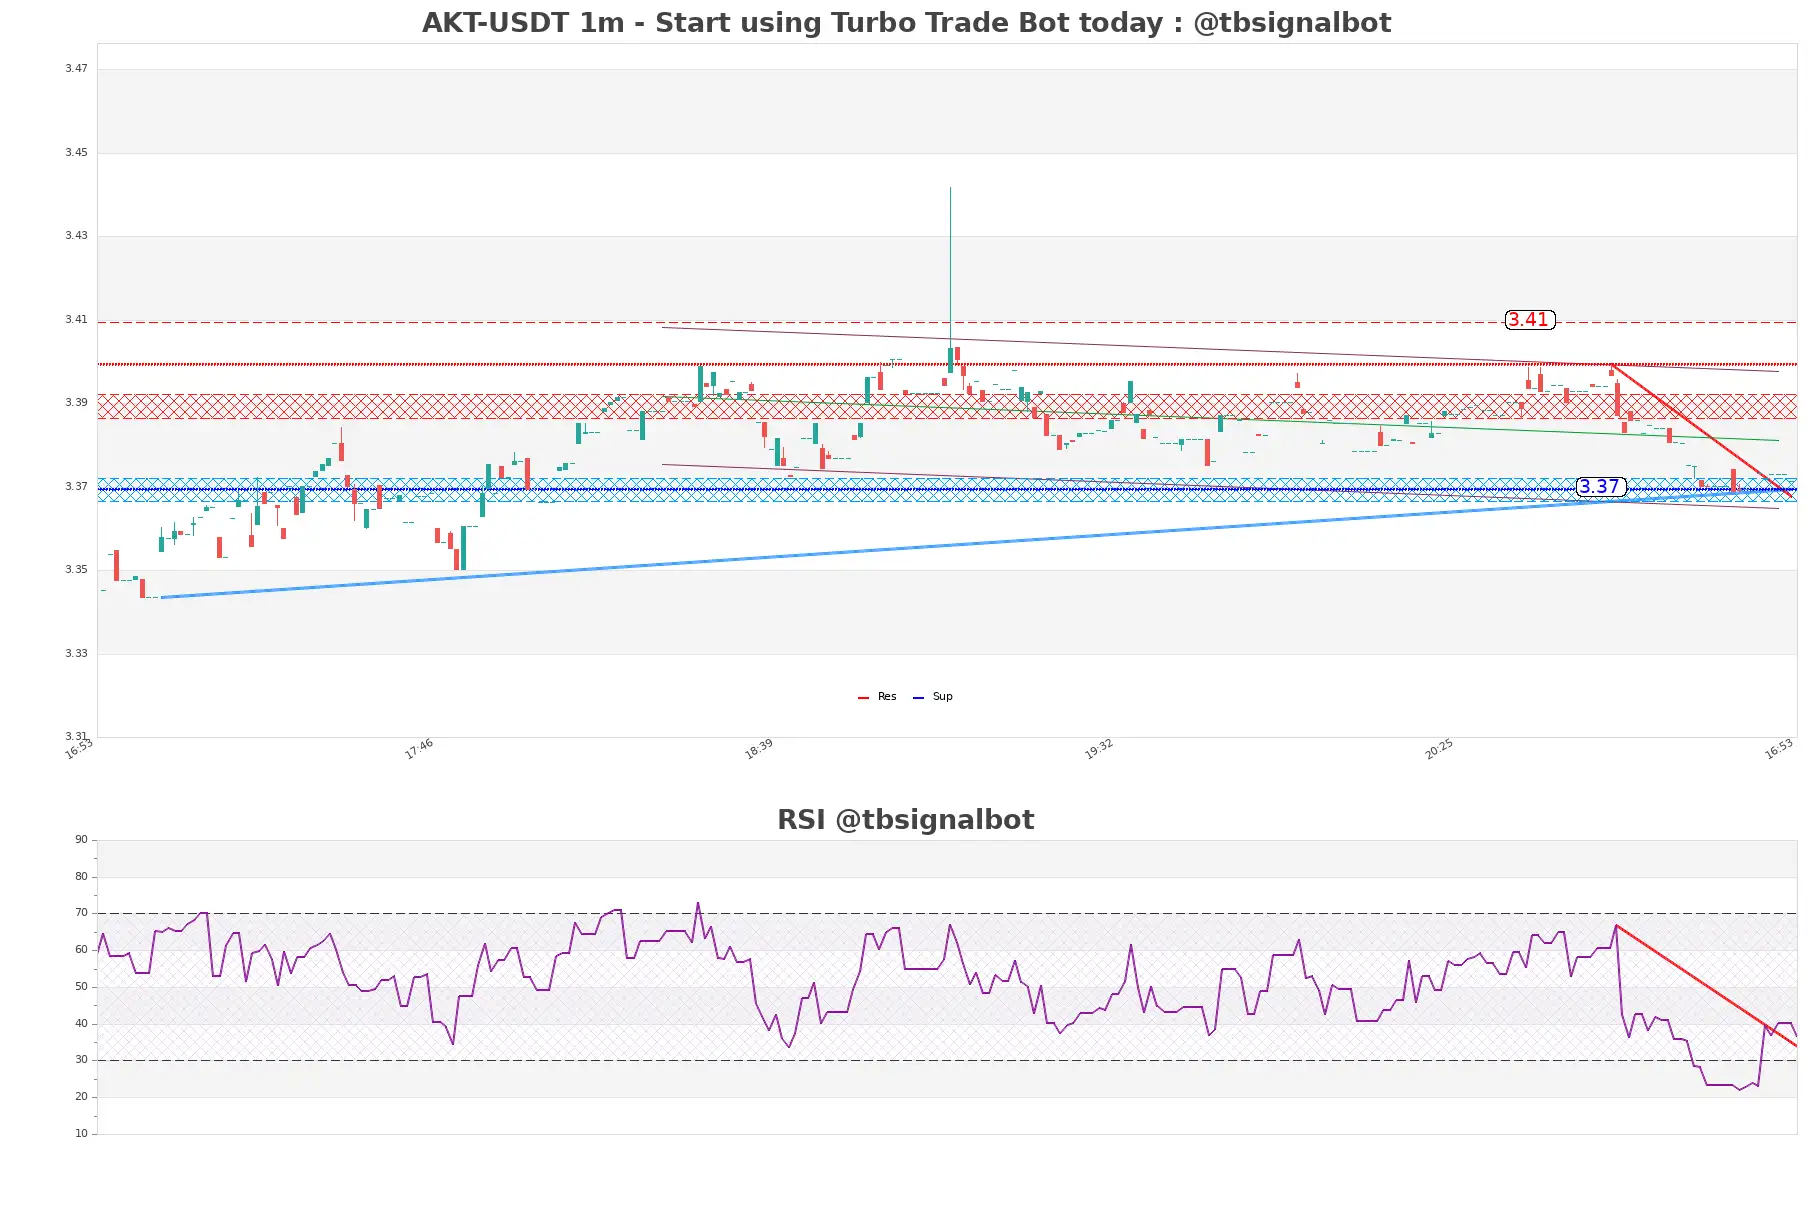Image resolution: width=1811 pixels, height=1208 pixels.
Task: Click the RSI 70 axis label
Action: coord(81,913)
